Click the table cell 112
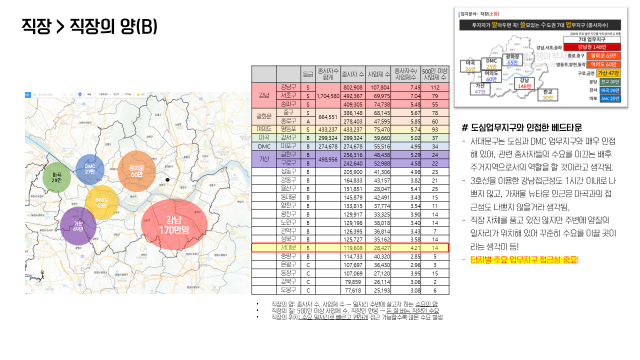This screenshot has width=640, height=360. [x=435, y=87]
